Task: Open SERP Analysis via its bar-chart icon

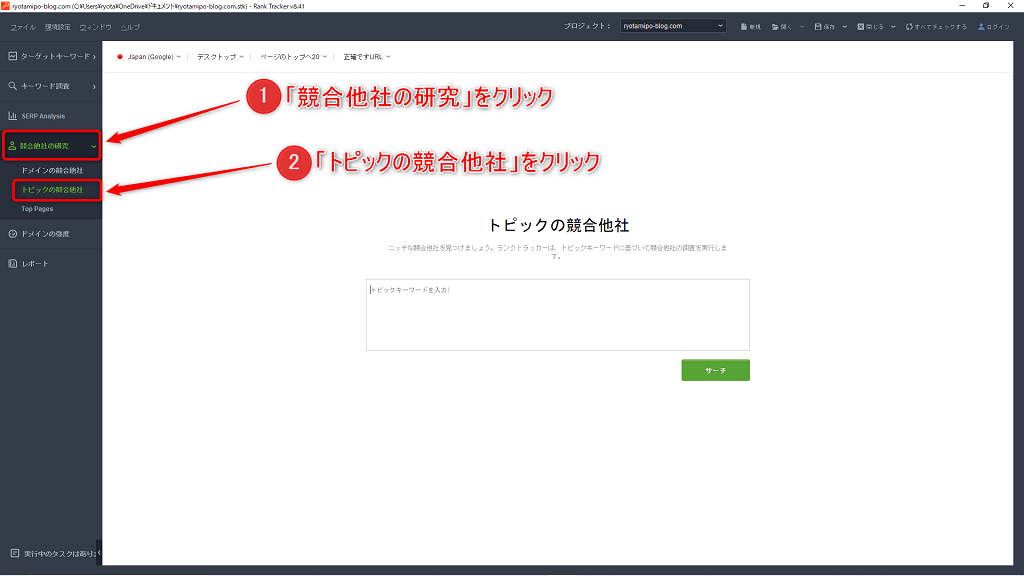Action: point(12,116)
